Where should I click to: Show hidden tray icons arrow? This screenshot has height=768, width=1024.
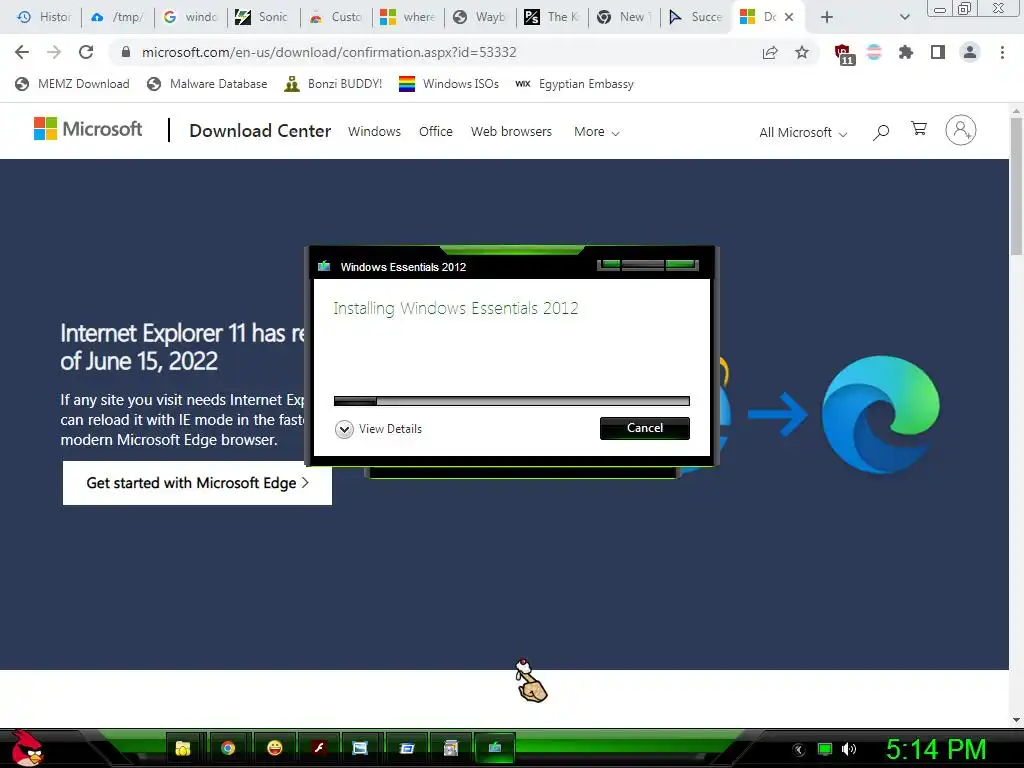(799, 750)
